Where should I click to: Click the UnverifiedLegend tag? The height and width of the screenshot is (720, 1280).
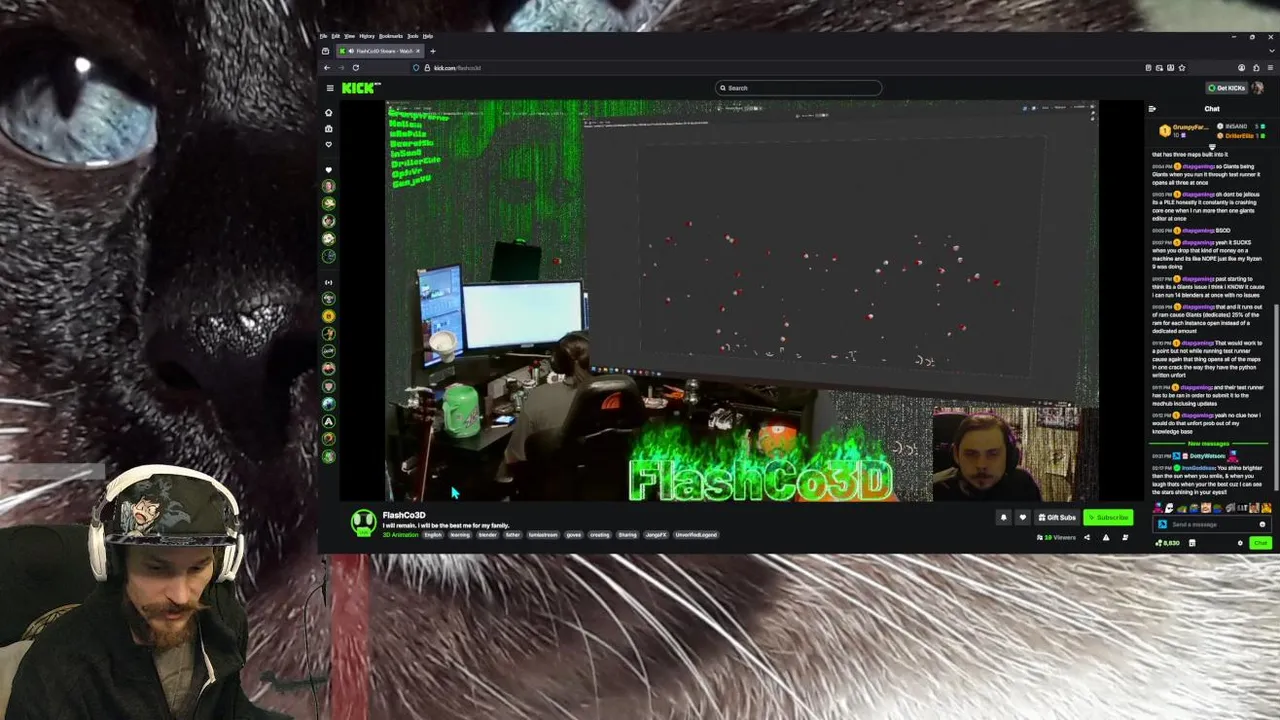coord(696,535)
